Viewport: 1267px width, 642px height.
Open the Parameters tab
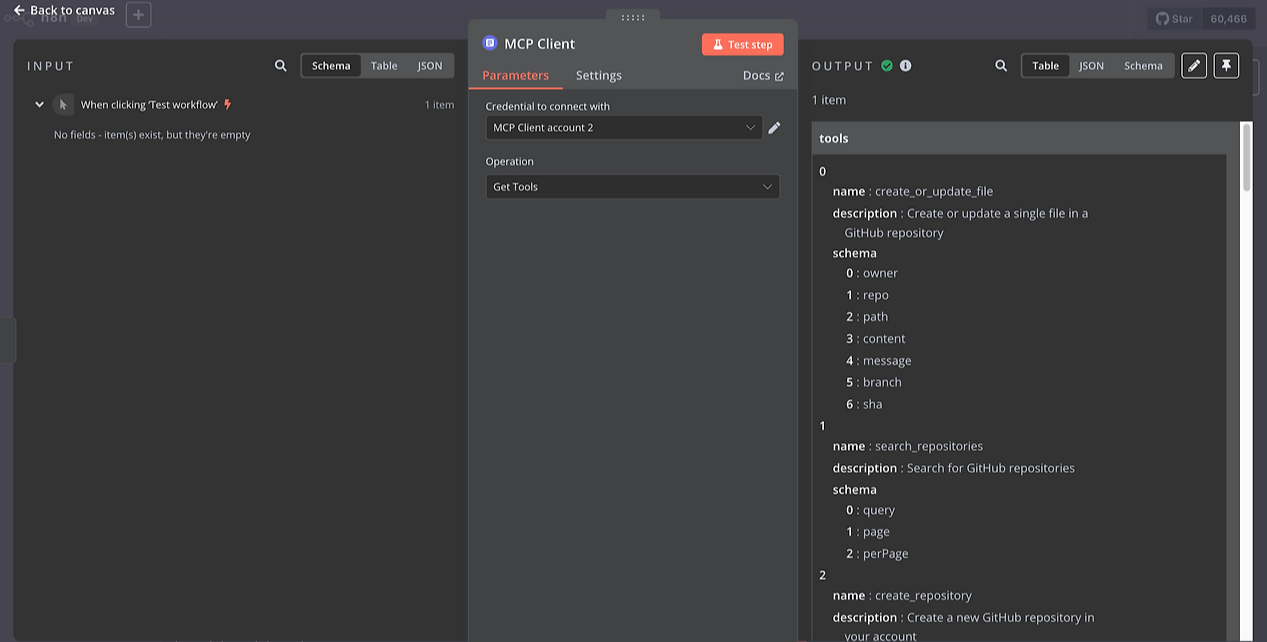[x=516, y=76]
